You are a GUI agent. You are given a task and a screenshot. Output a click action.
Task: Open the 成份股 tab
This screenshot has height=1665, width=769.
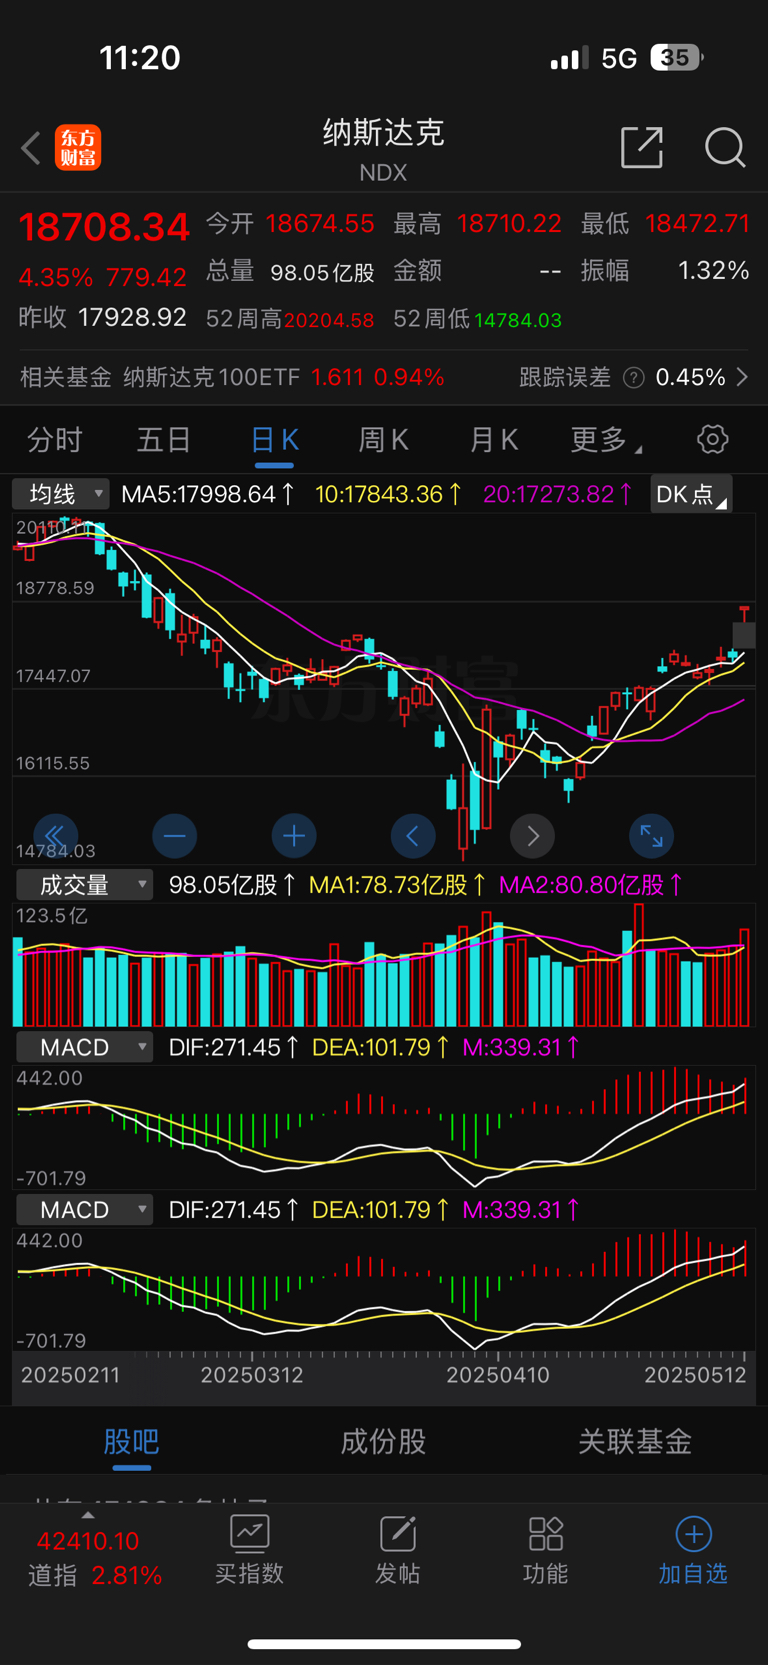[383, 1441]
